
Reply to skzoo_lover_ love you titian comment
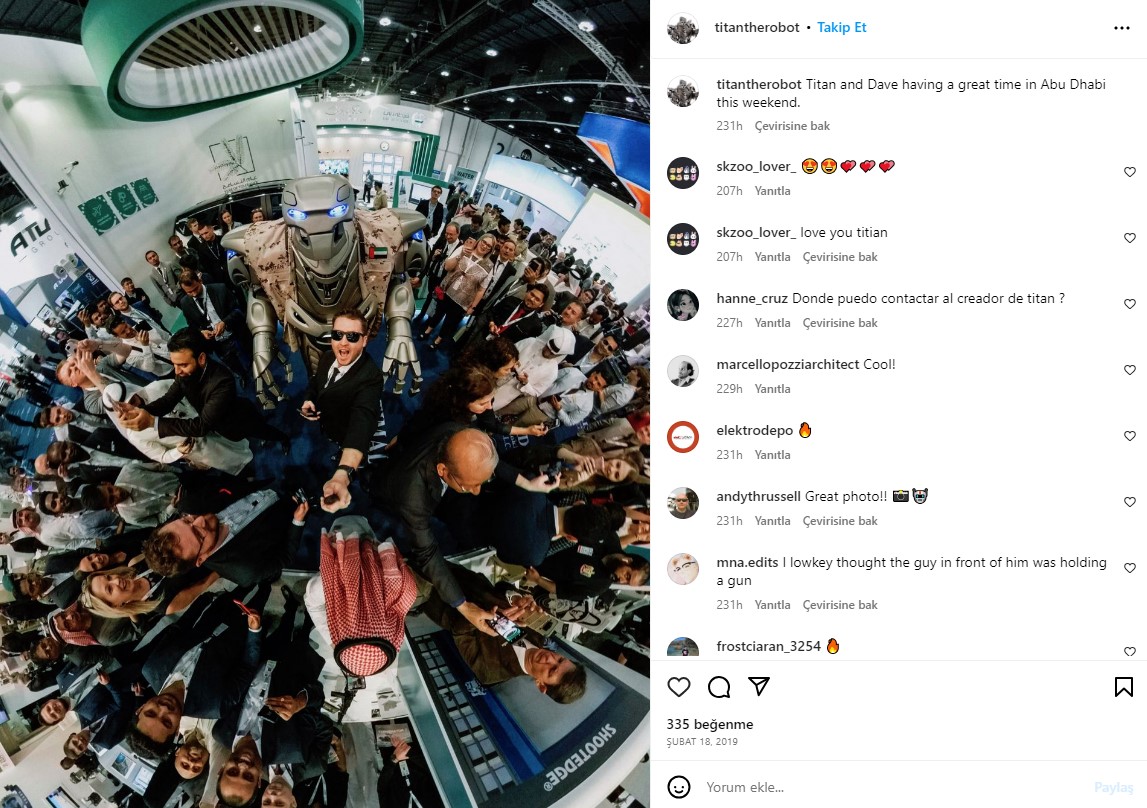772,257
